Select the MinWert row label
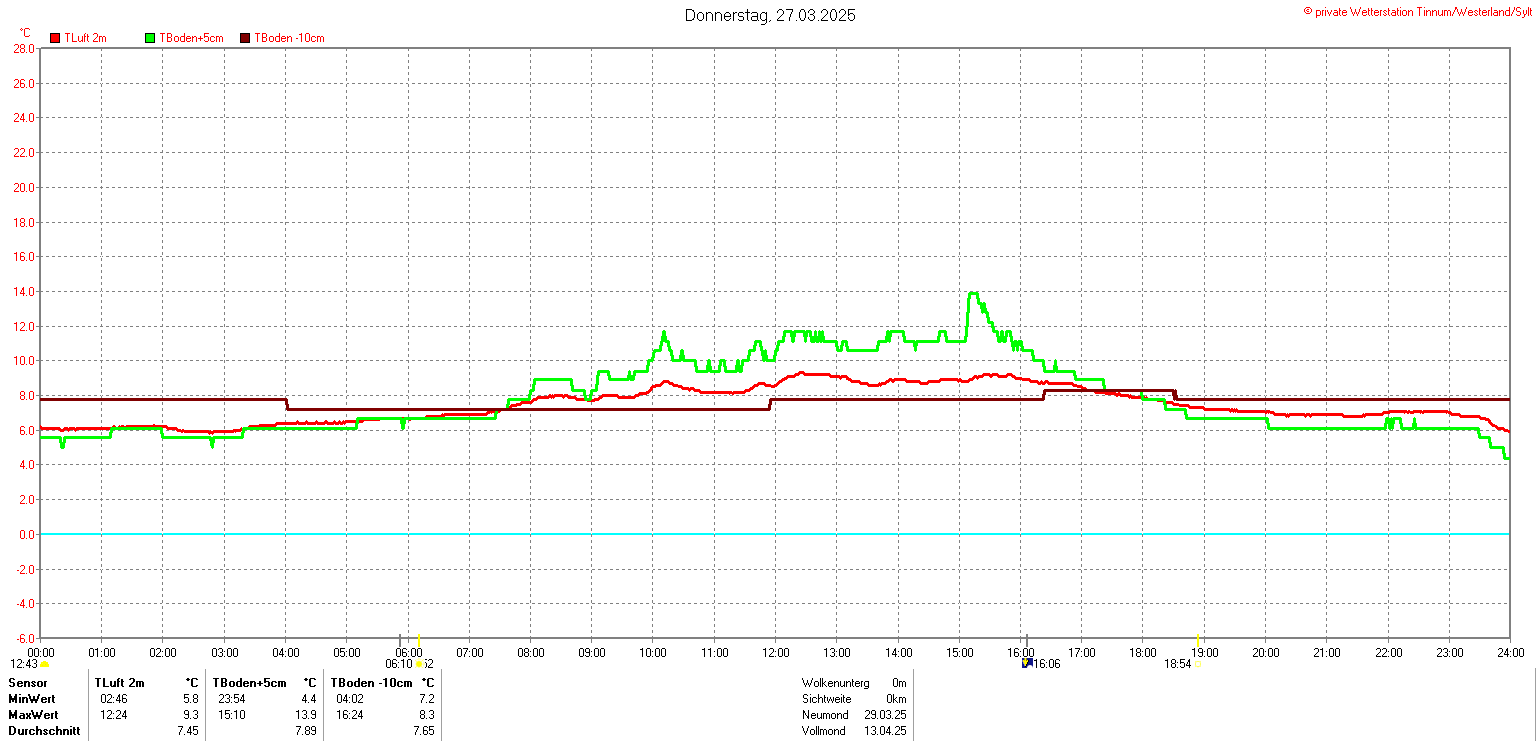Viewport: 1536px width, 741px height. (x=32, y=698)
